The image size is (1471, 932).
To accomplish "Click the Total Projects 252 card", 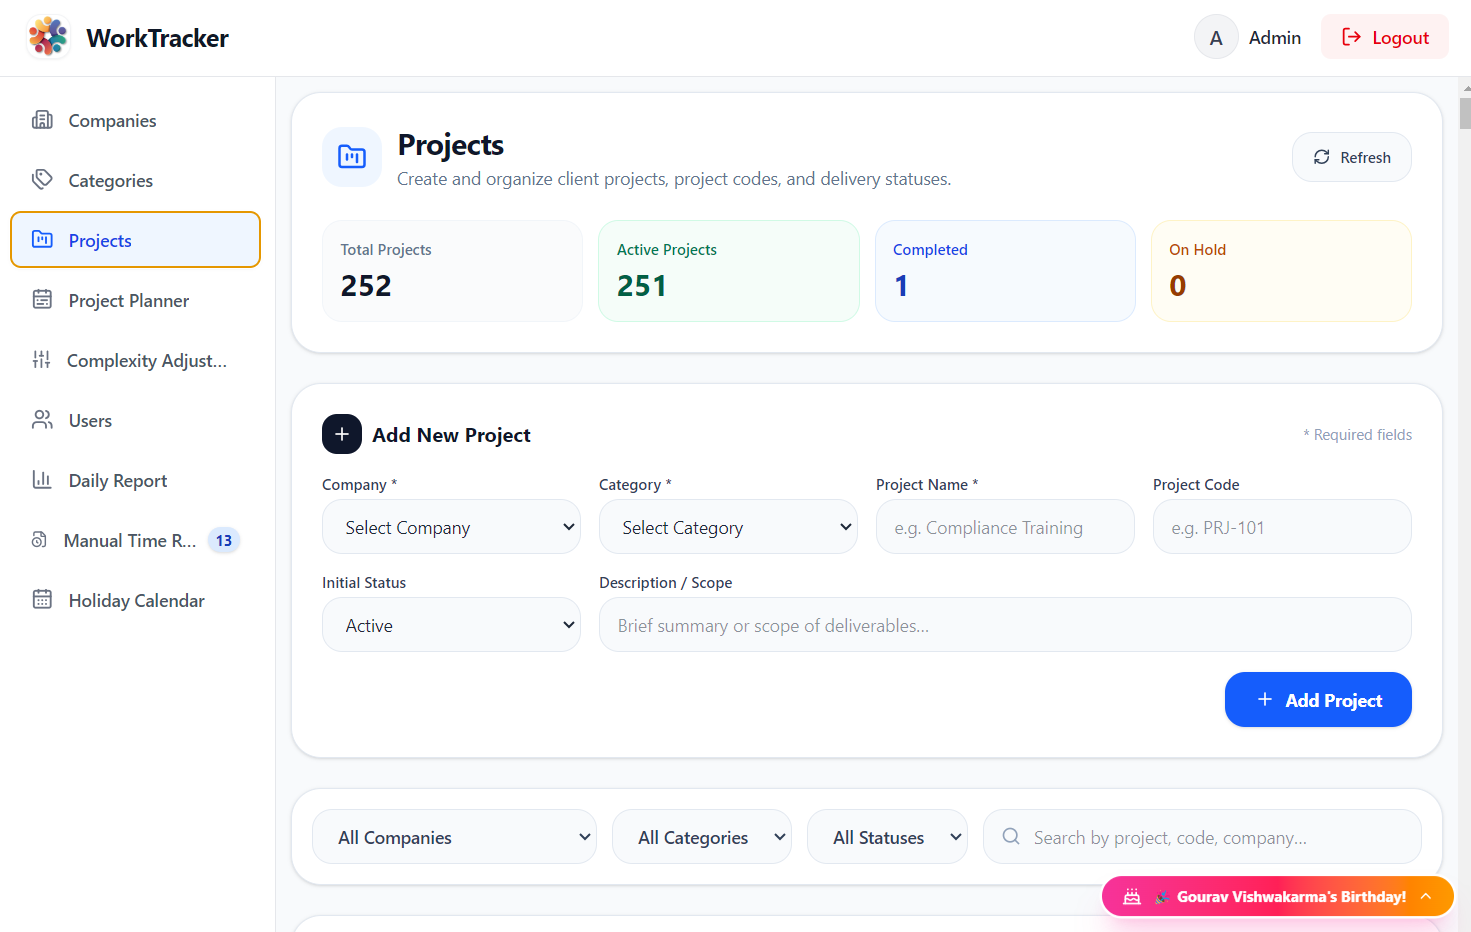I will point(452,271).
